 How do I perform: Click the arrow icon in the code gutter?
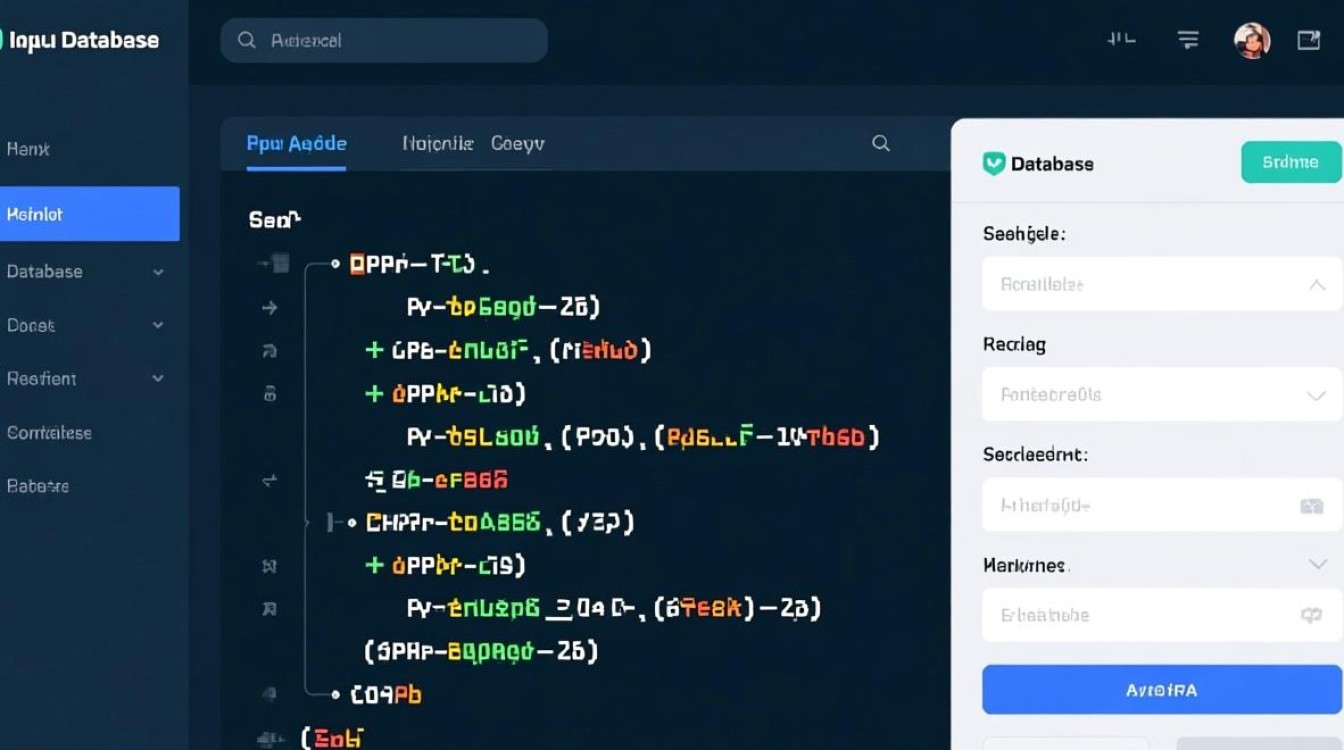point(268,308)
